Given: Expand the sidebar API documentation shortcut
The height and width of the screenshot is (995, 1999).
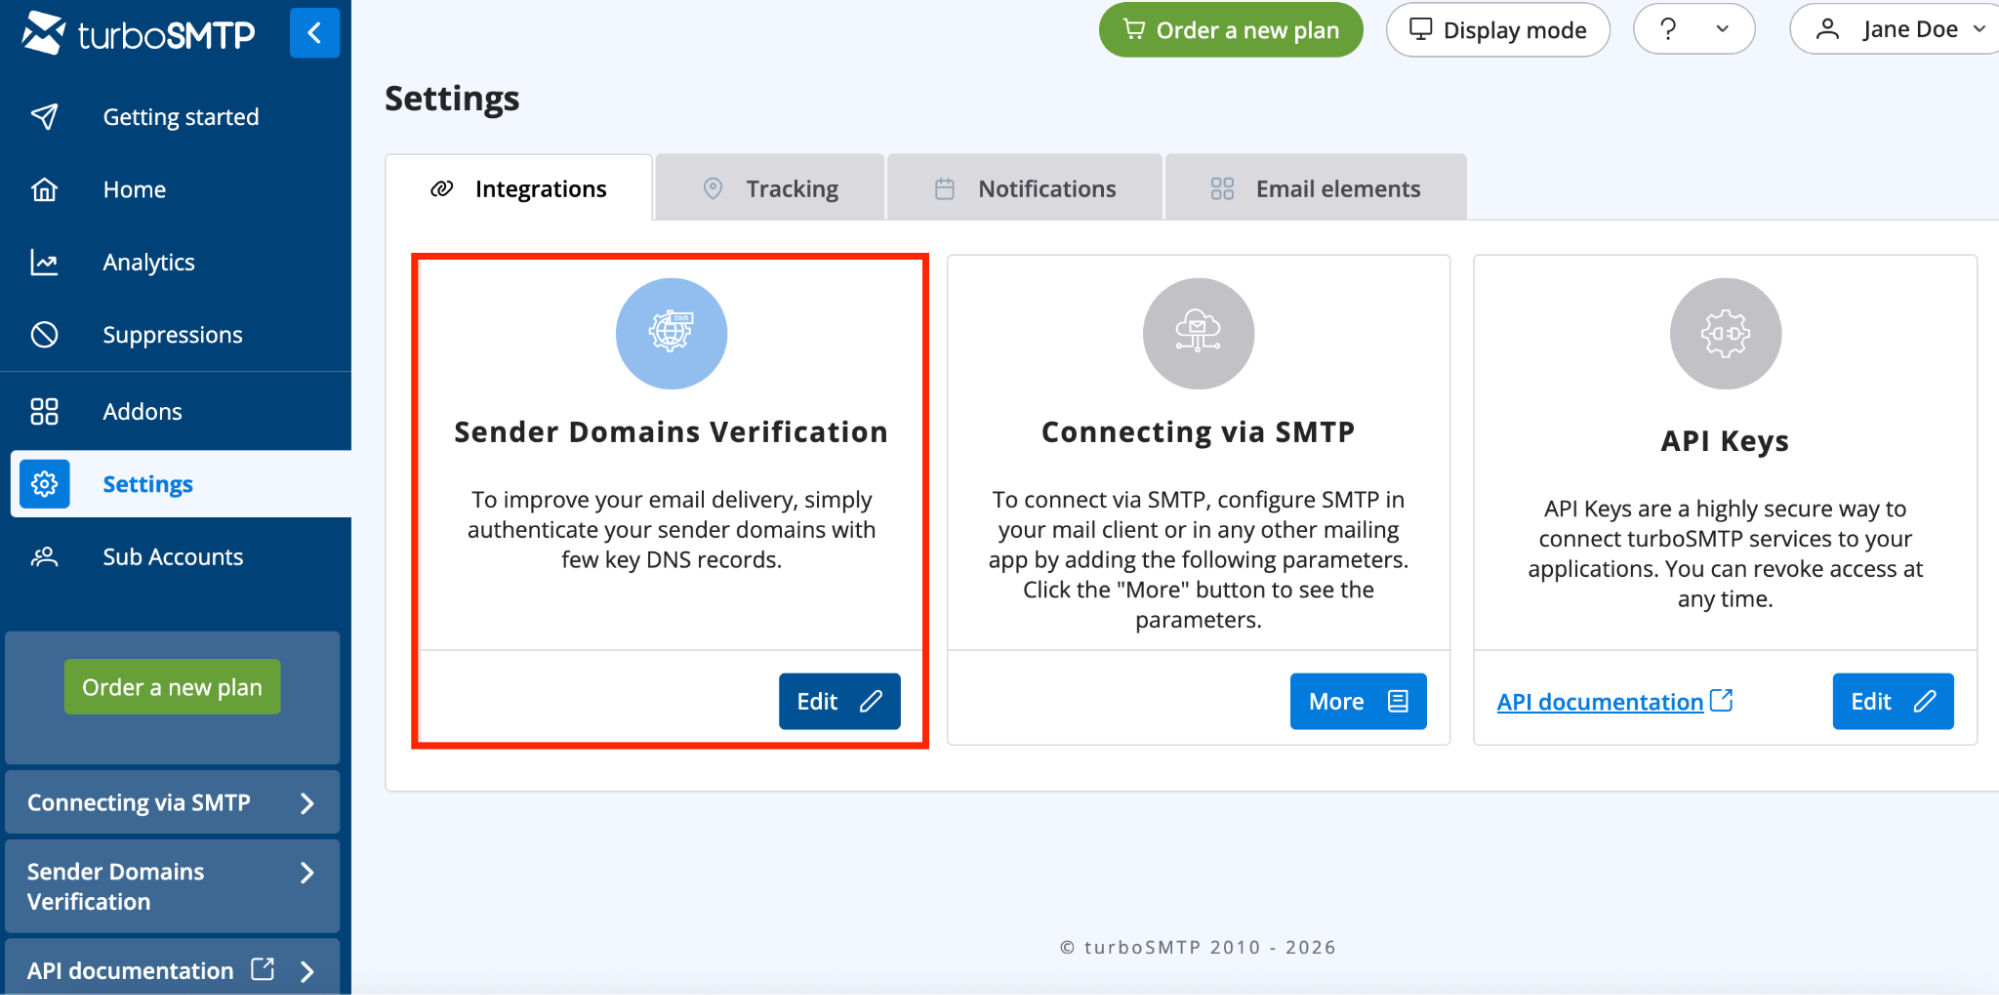Looking at the screenshot, I should (x=172, y=968).
